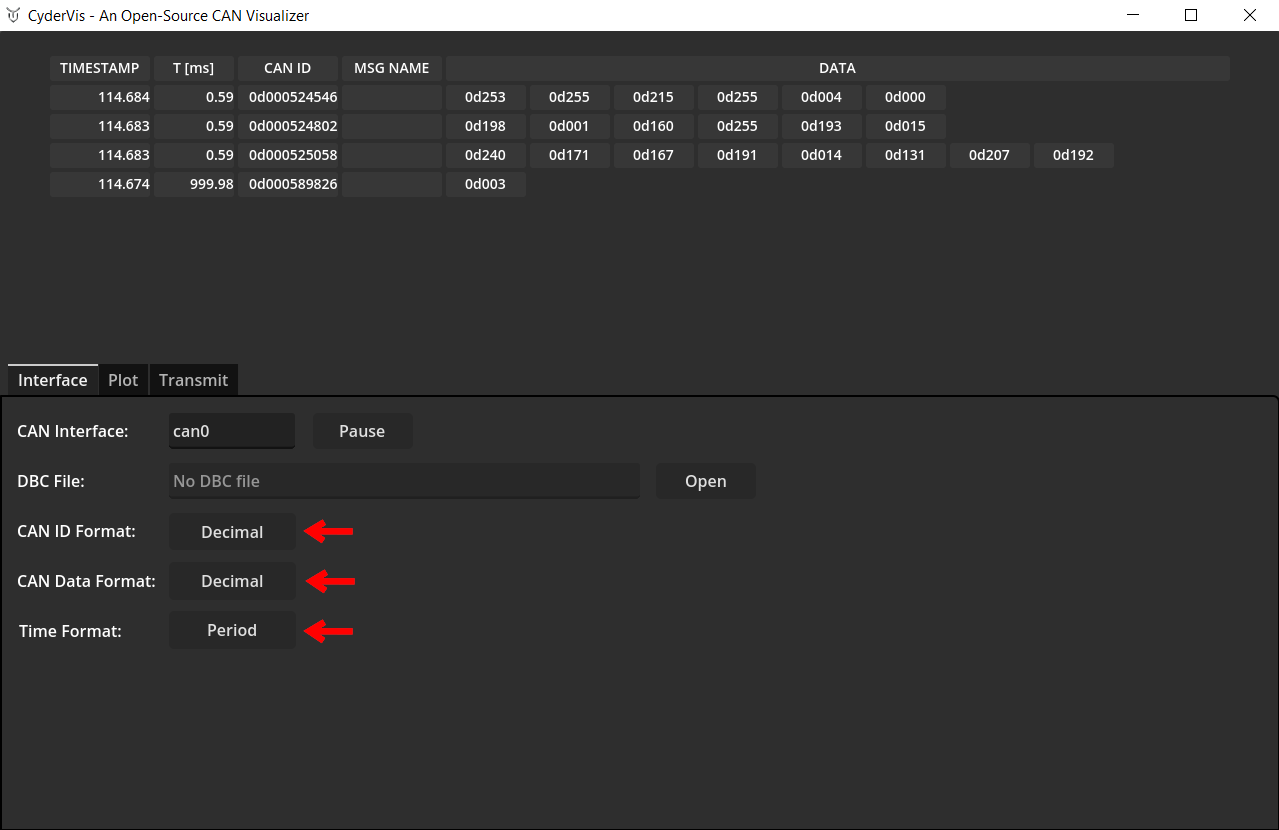Open a DBC file
This screenshot has height=830, width=1279.
pyautogui.click(x=705, y=481)
